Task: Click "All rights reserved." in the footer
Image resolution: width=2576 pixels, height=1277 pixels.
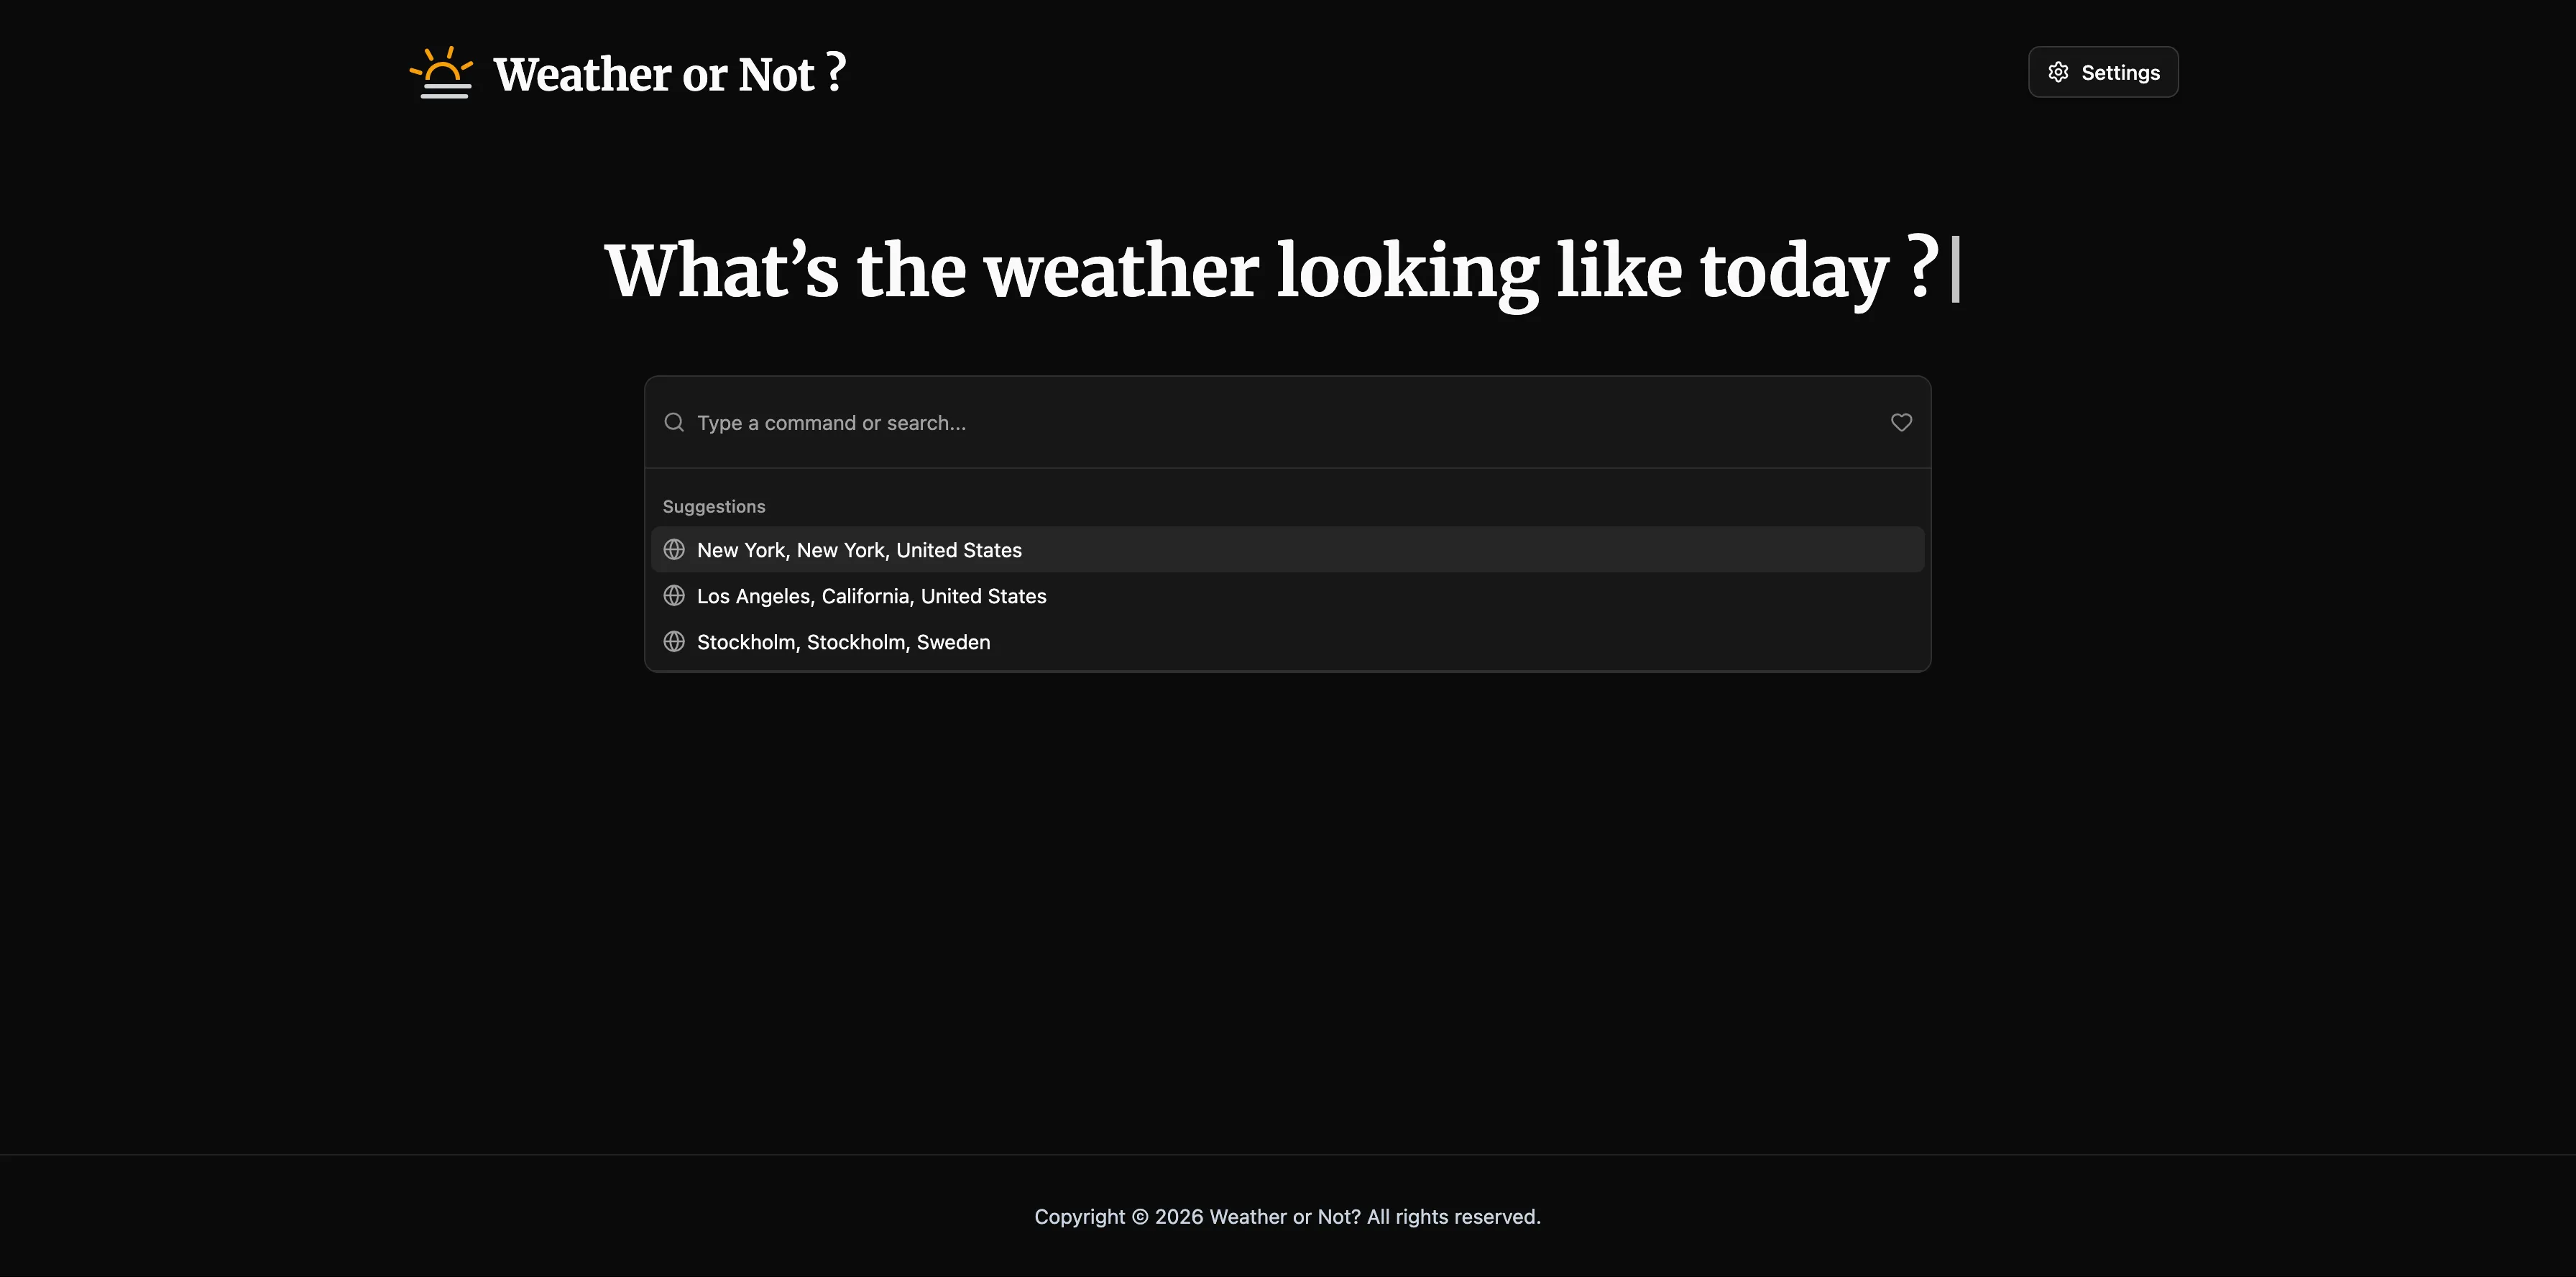Action: [x=1453, y=1217]
